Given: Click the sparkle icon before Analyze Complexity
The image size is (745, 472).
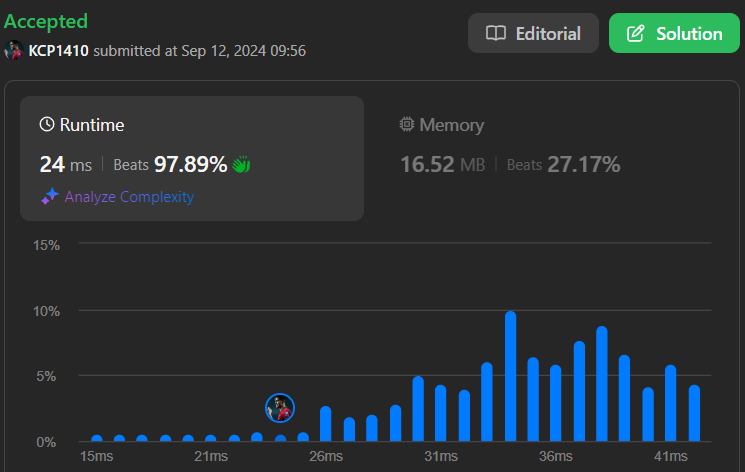Looking at the screenshot, I should (x=50, y=197).
